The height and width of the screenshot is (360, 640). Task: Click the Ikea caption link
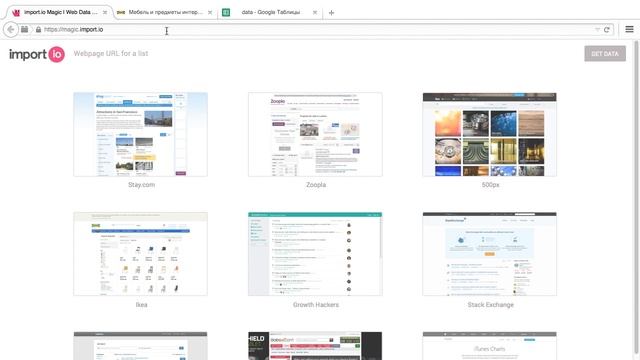141,305
